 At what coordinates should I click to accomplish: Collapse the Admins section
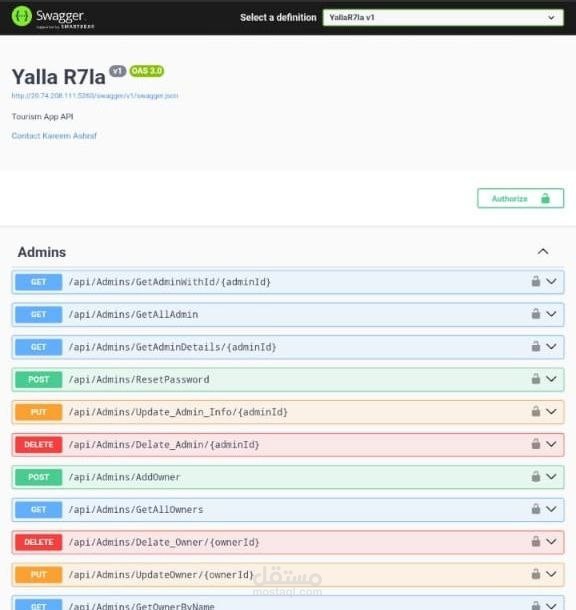543,252
